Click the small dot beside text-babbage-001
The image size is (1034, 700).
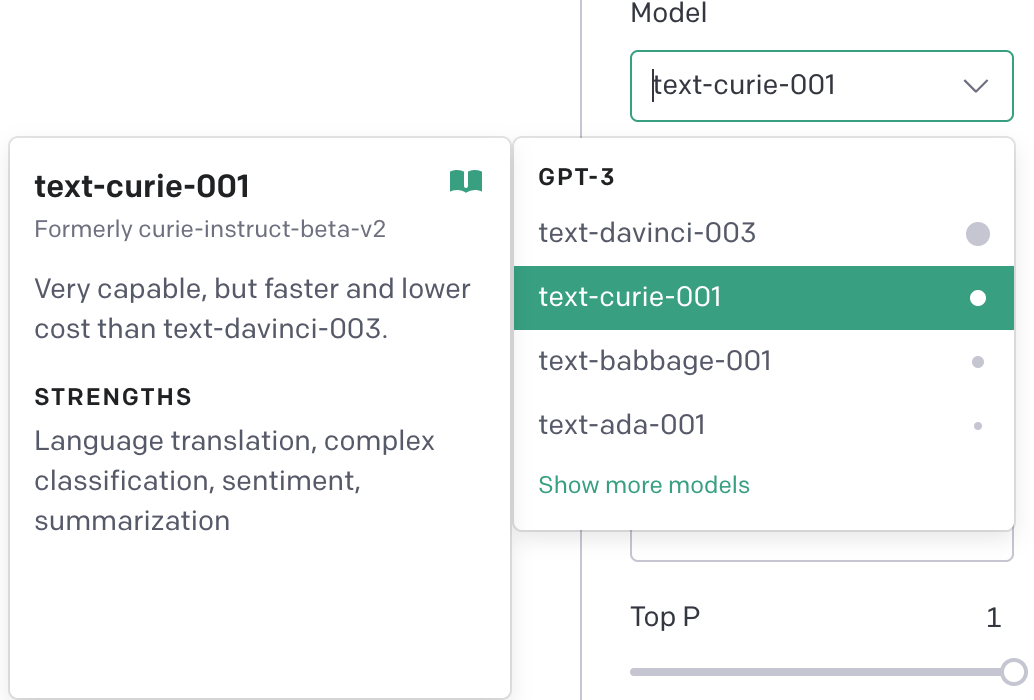(978, 362)
